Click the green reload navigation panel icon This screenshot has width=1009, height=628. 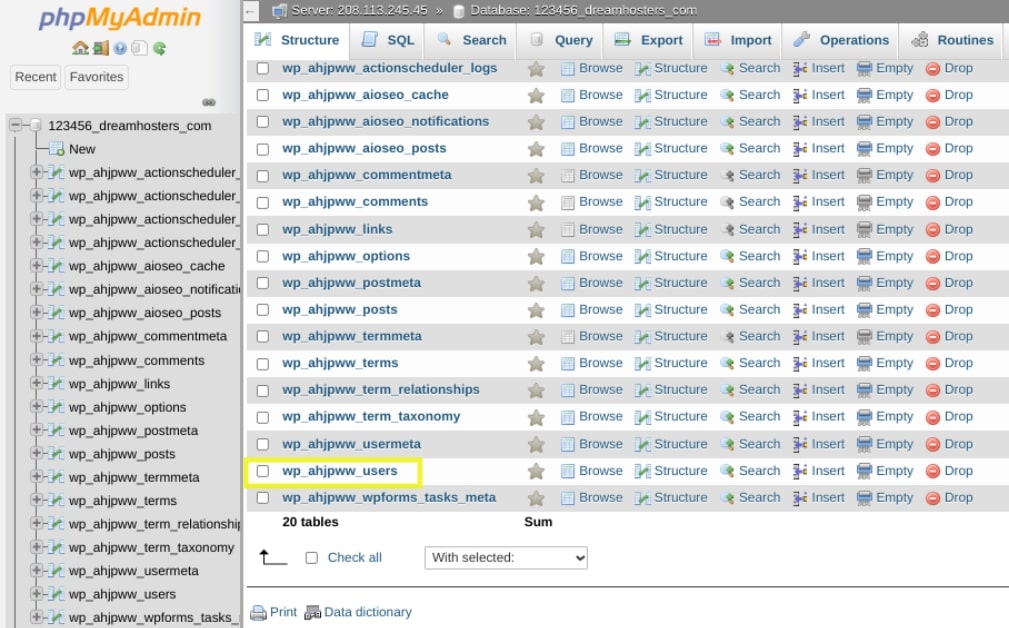coord(159,48)
